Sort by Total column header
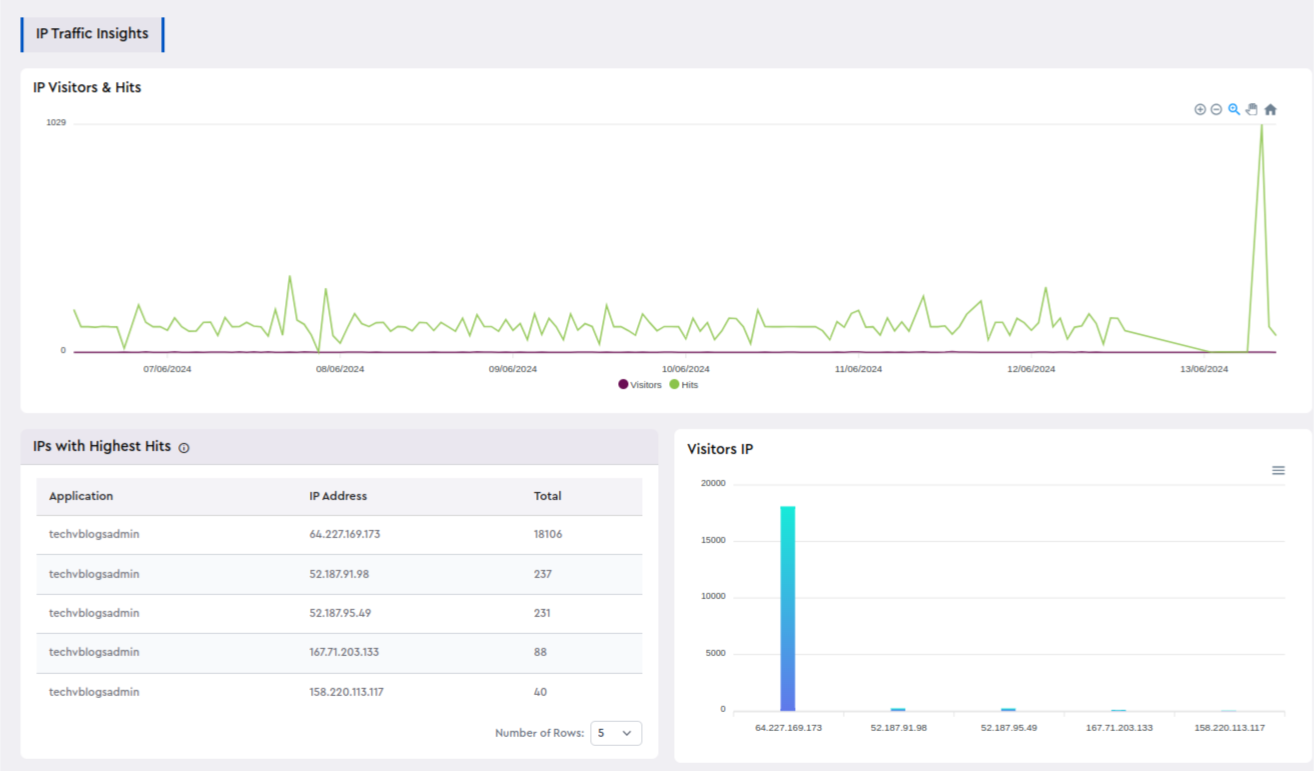 click(x=548, y=496)
